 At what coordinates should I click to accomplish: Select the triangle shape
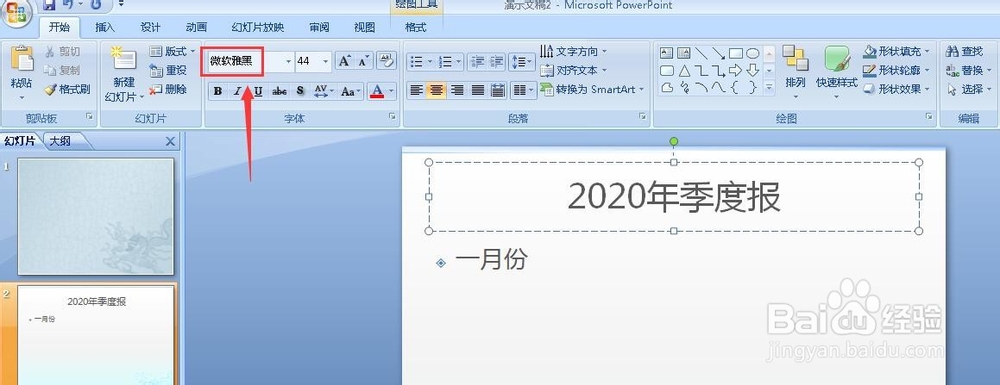pyautogui.click(x=684, y=70)
